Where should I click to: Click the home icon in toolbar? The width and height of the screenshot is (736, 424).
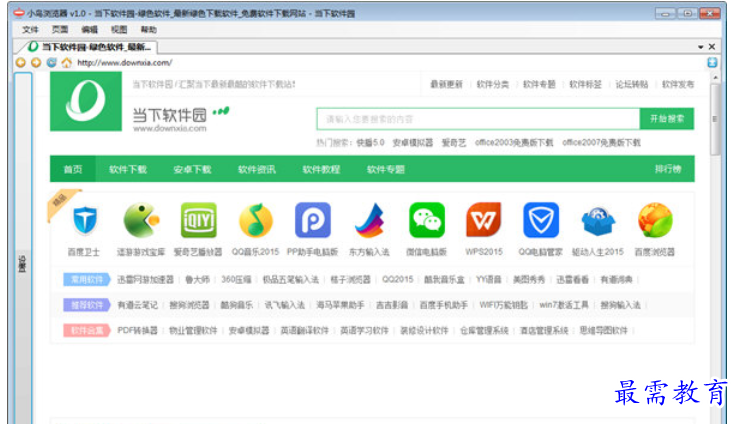click(66, 62)
